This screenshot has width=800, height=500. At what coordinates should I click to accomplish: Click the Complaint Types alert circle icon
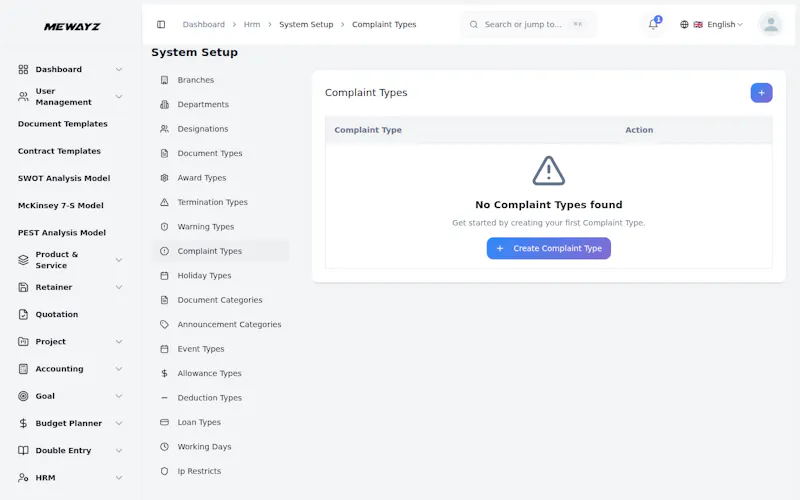(164, 251)
